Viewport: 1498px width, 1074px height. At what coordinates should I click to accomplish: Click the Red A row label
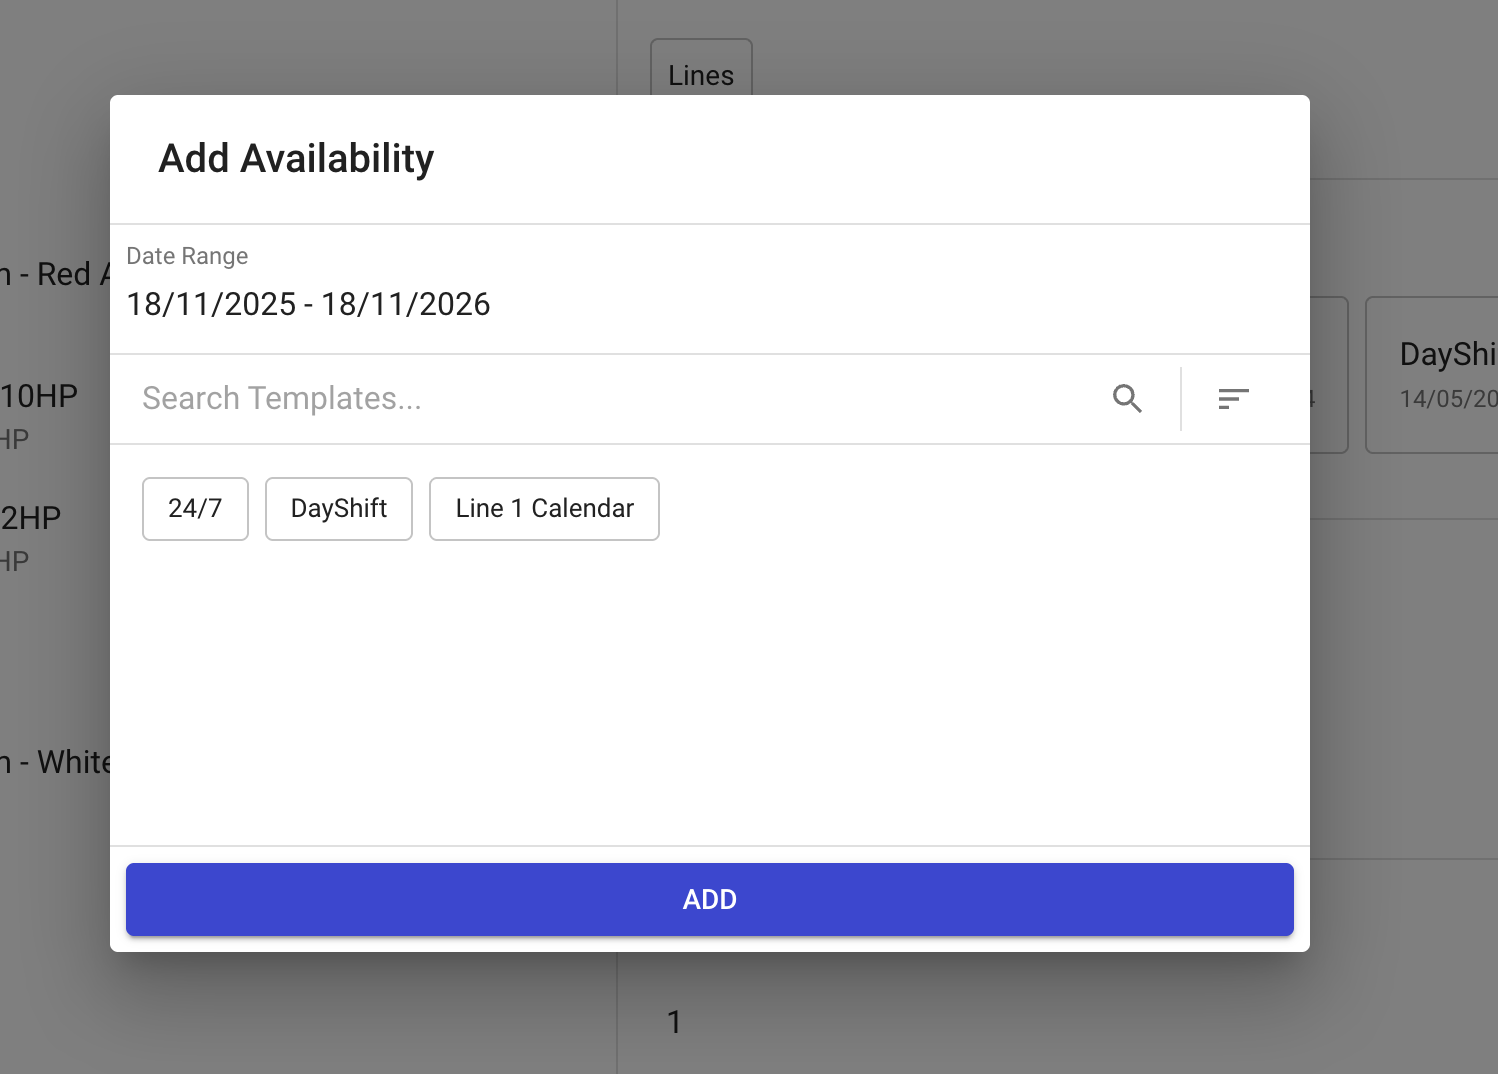click(x=55, y=274)
